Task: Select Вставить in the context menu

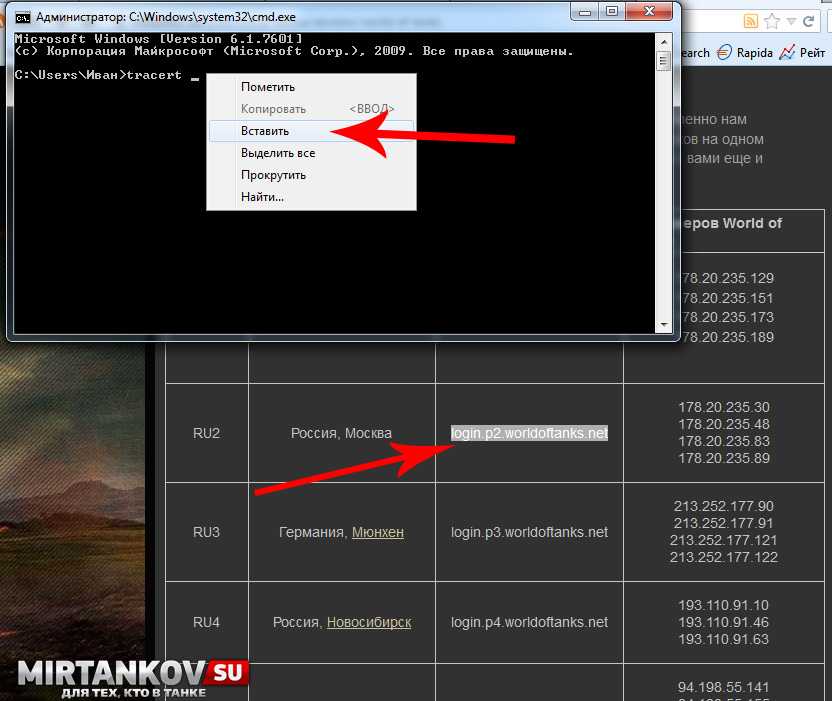Action: click(265, 131)
